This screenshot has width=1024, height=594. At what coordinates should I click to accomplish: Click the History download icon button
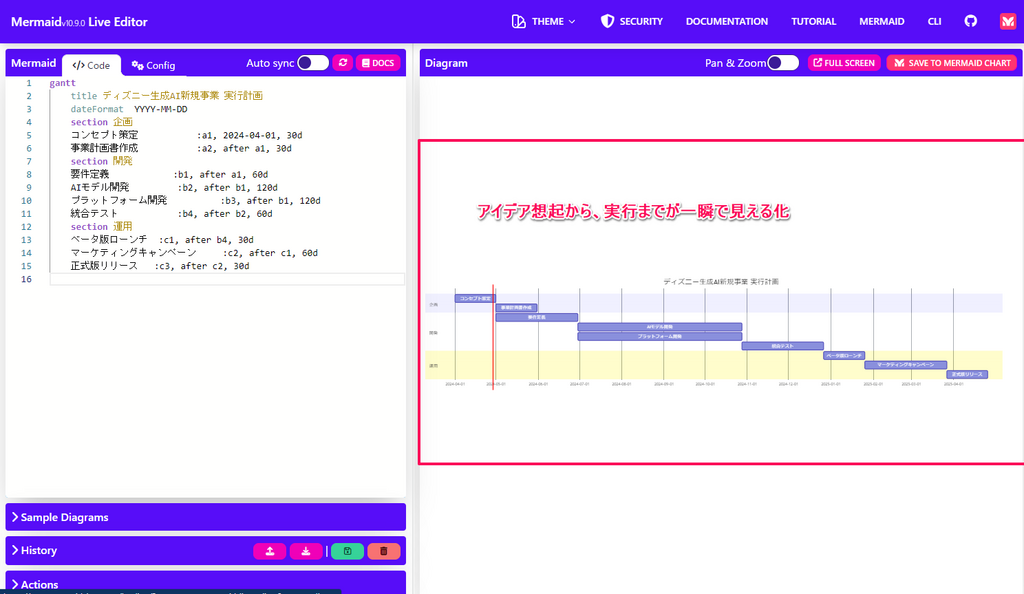(306, 551)
